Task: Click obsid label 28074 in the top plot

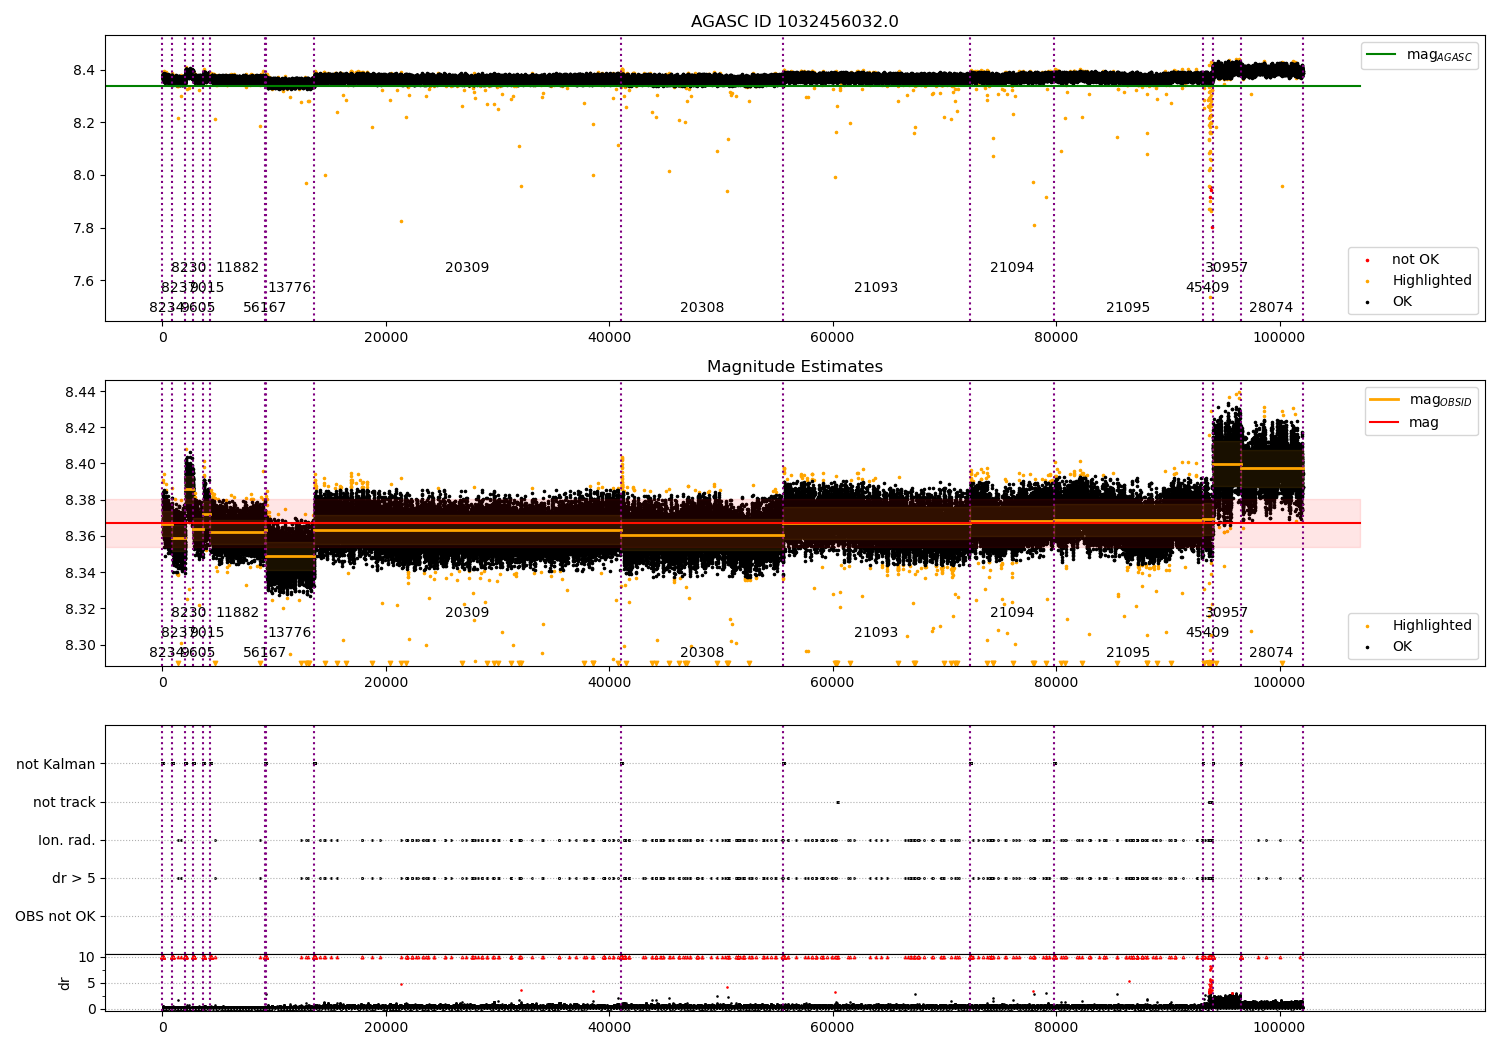Action: 1271,308
